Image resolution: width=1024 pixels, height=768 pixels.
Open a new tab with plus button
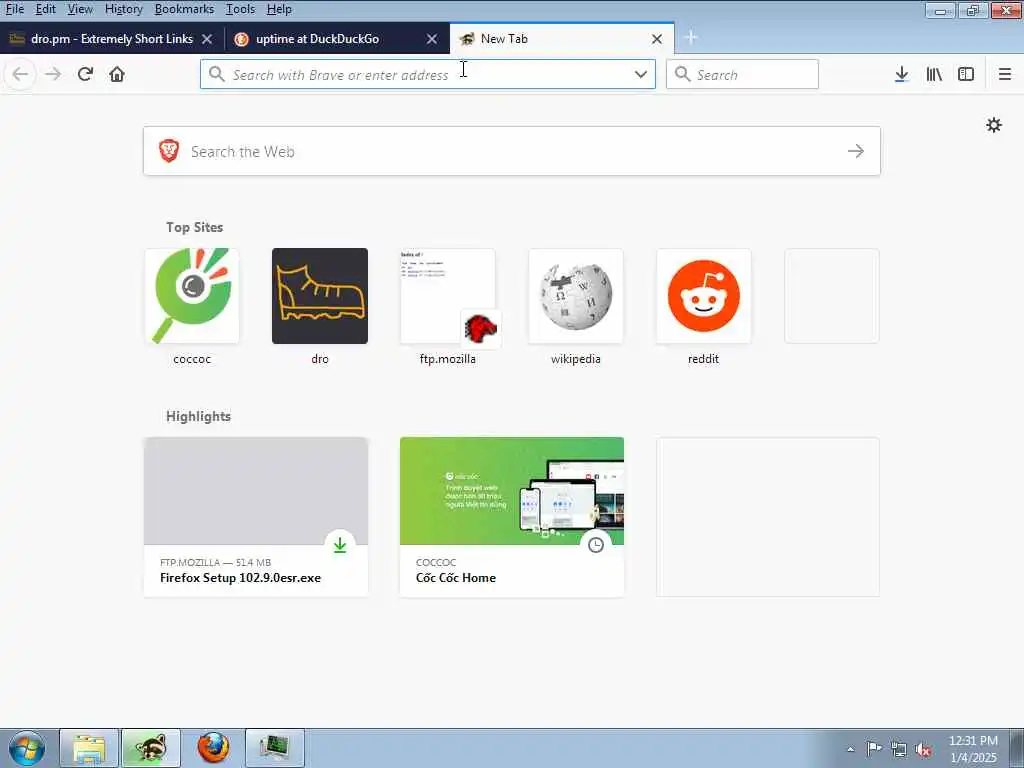(x=691, y=38)
